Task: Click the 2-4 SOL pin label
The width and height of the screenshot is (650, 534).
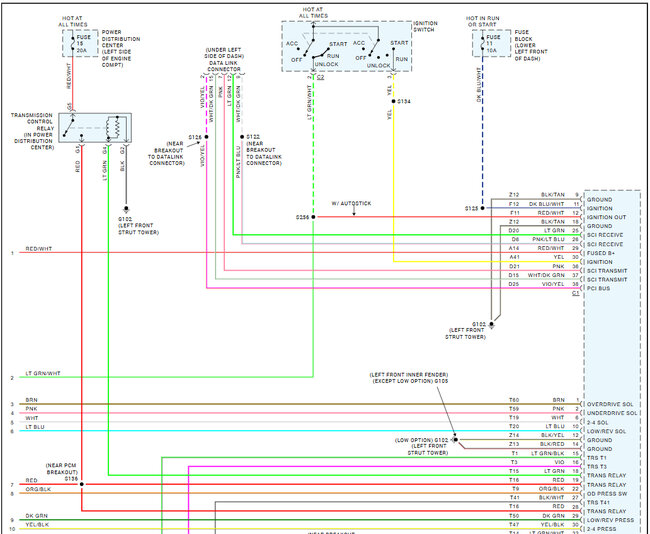Action: (597, 422)
